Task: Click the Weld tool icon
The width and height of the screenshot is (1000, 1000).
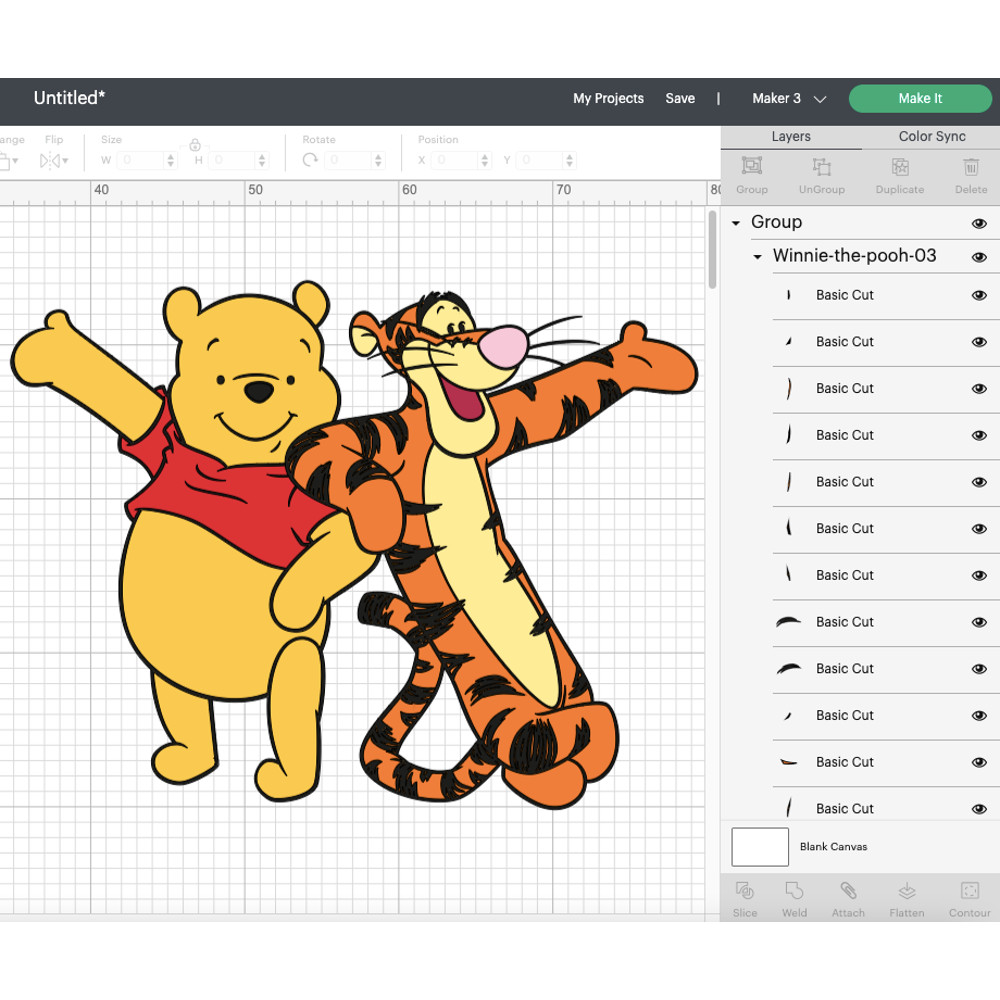Action: [x=794, y=898]
